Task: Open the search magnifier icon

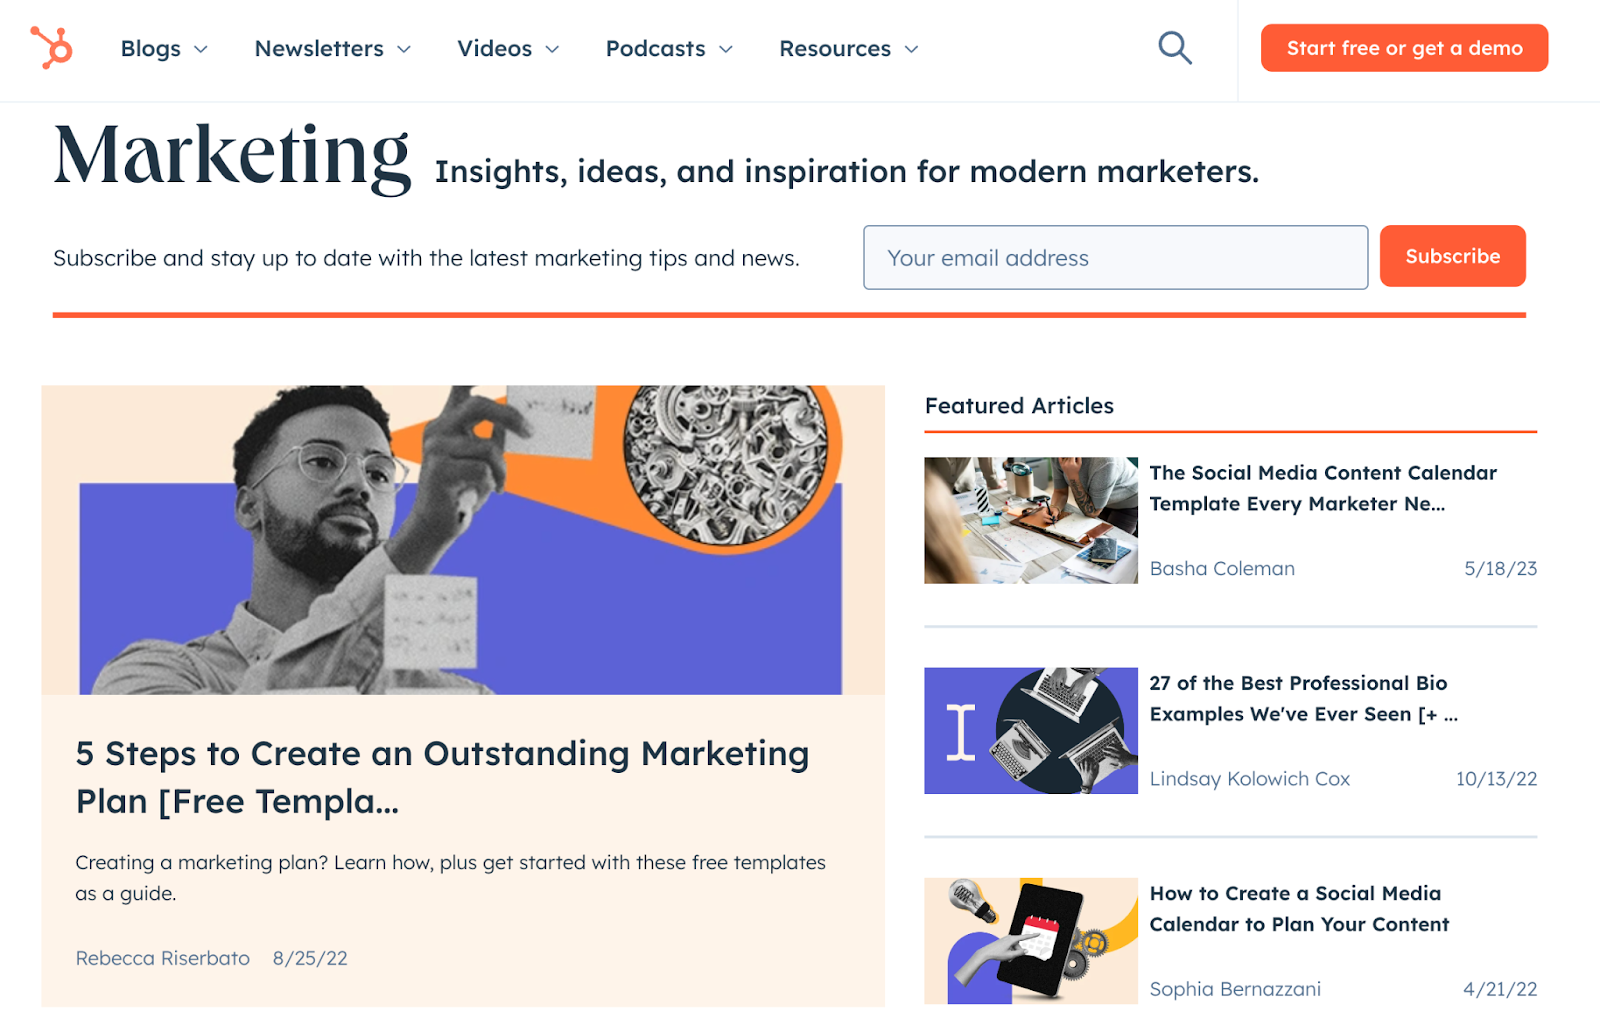Action: [x=1175, y=48]
